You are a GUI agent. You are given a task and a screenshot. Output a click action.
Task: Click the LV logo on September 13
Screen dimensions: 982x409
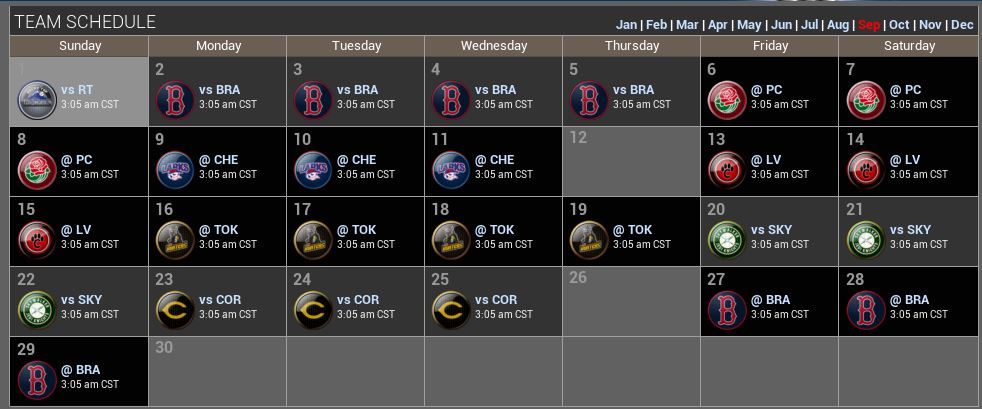728,171
